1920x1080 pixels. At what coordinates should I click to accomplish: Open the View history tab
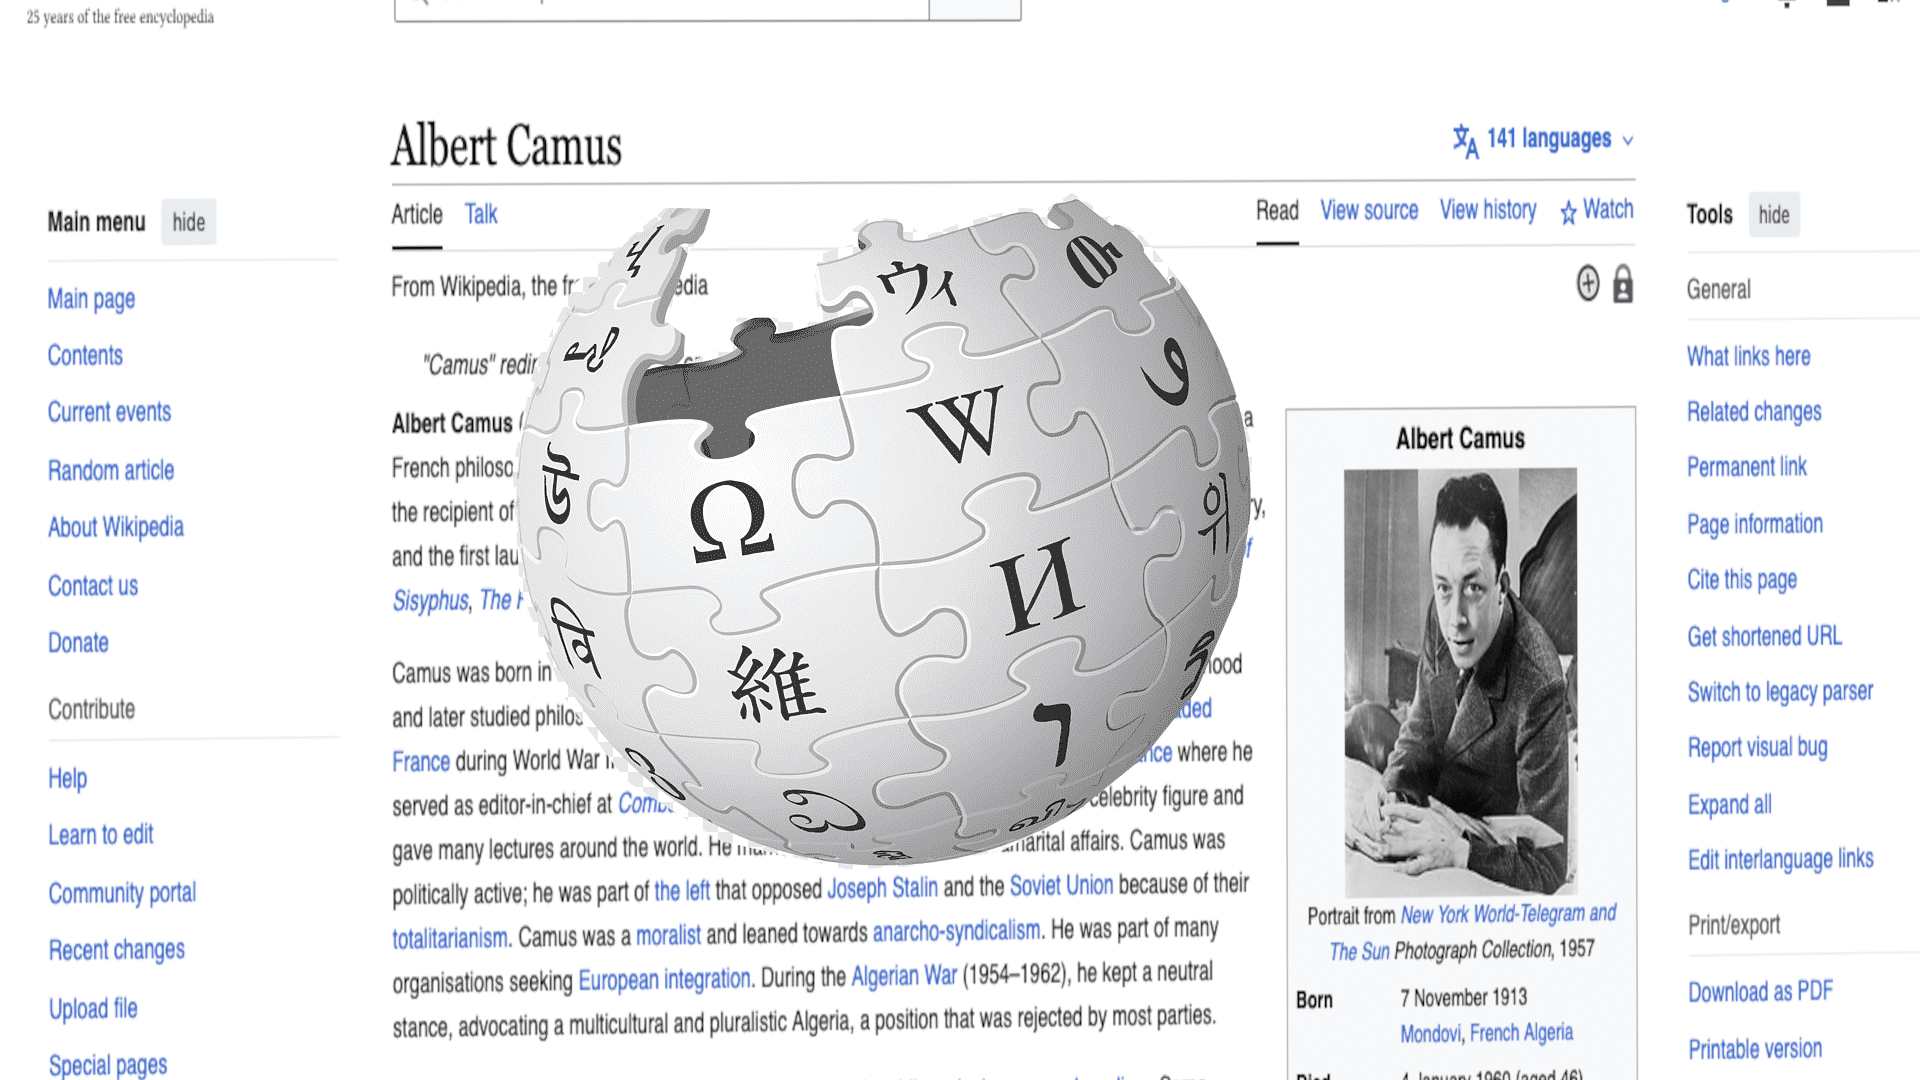1488,210
